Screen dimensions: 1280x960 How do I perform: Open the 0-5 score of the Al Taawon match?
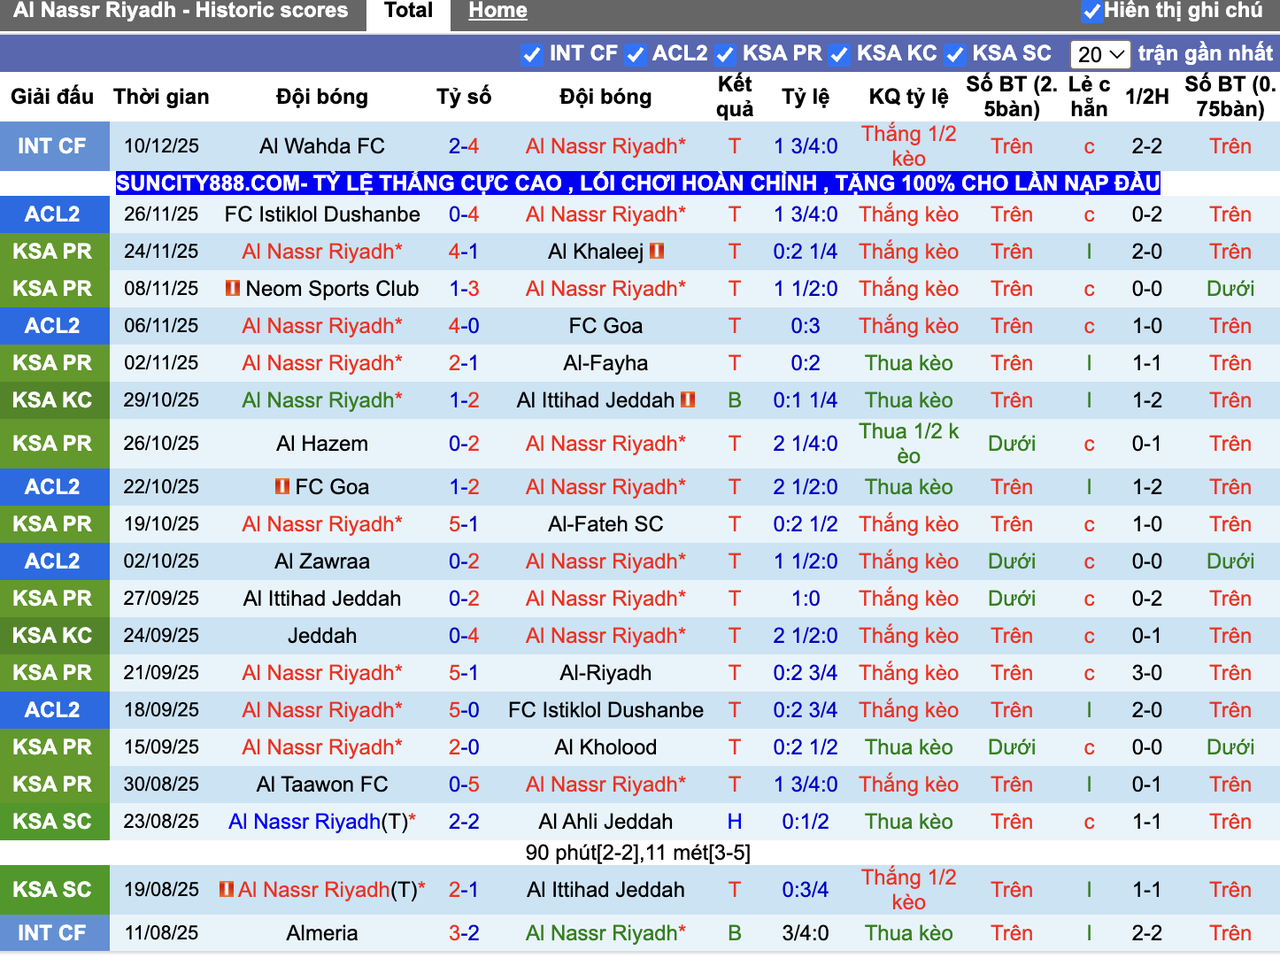[x=464, y=784]
